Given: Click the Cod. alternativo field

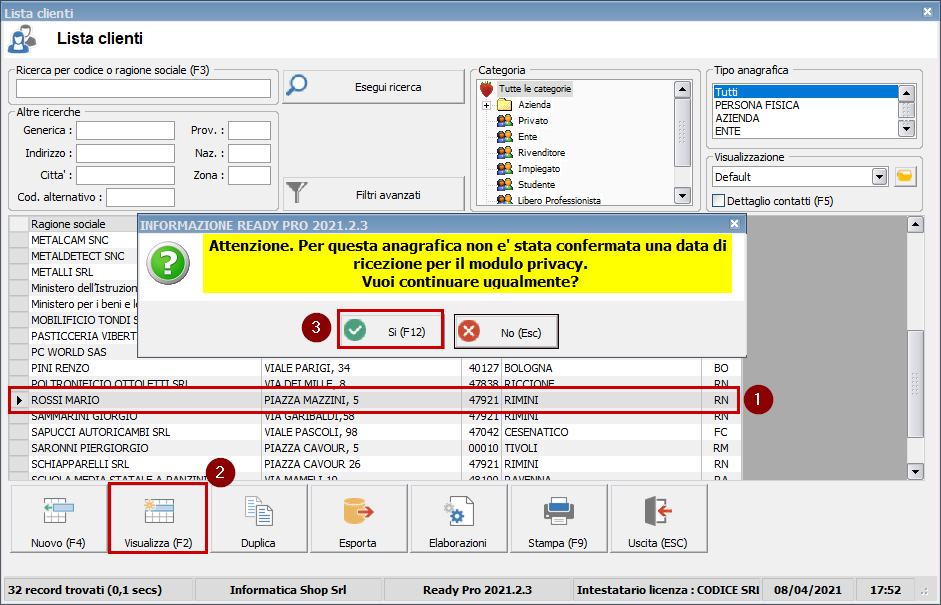Looking at the screenshot, I should click(140, 197).
